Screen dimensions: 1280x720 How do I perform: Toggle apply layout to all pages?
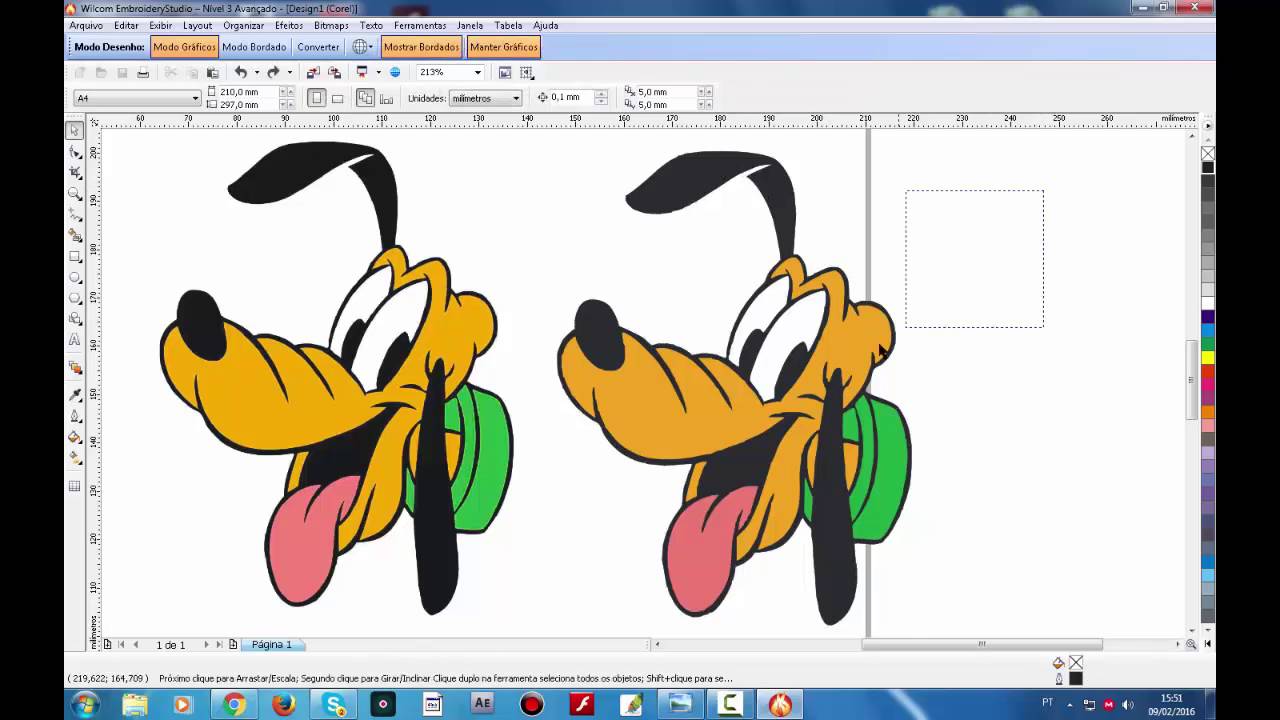(365, 98)
